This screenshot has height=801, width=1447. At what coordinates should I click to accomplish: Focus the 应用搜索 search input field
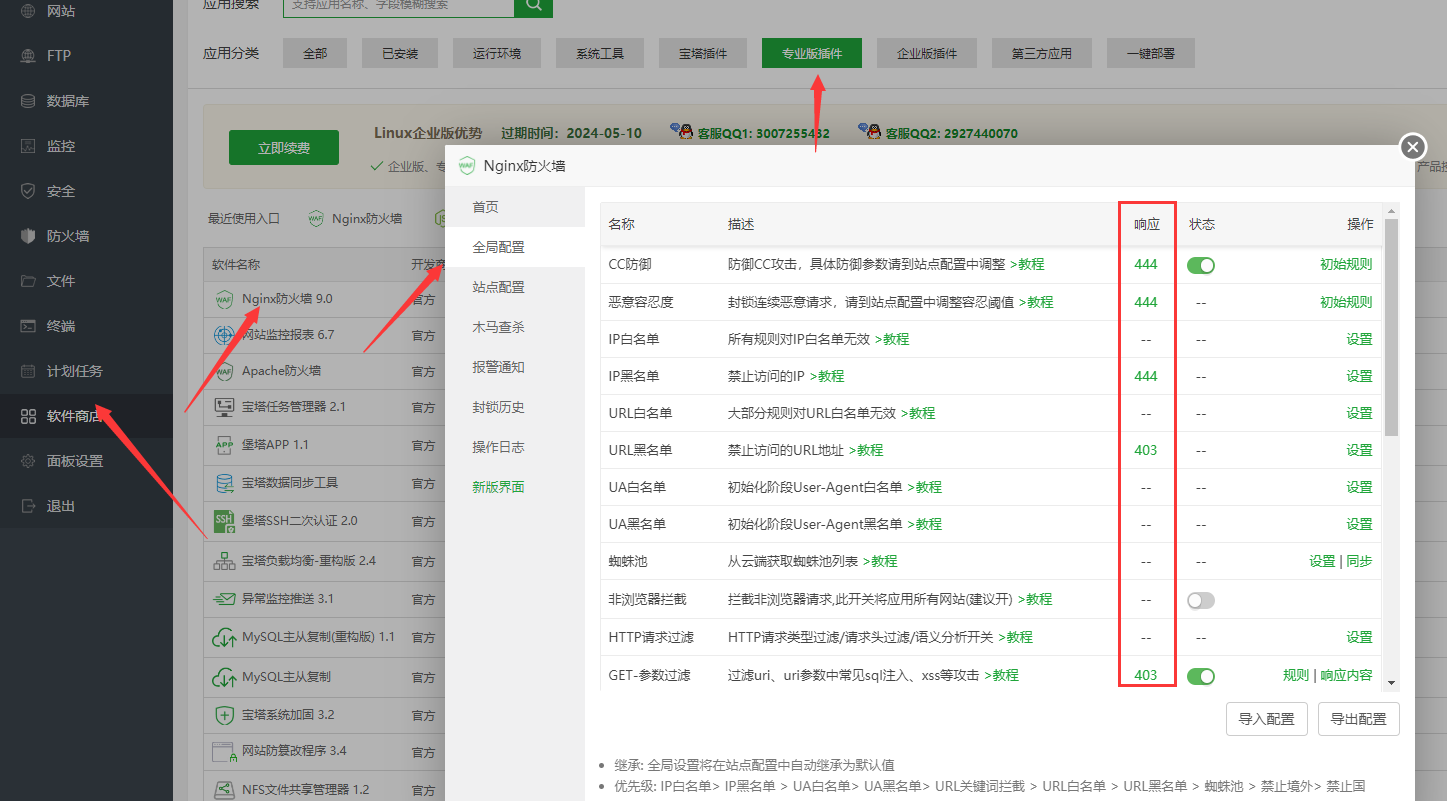click(399, 5)
